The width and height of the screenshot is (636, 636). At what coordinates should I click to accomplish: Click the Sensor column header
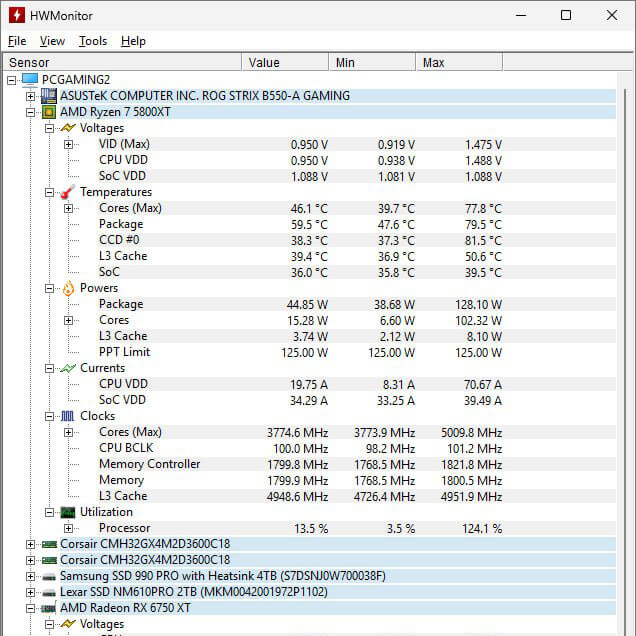pyautogui.click(x=122, y=62)
